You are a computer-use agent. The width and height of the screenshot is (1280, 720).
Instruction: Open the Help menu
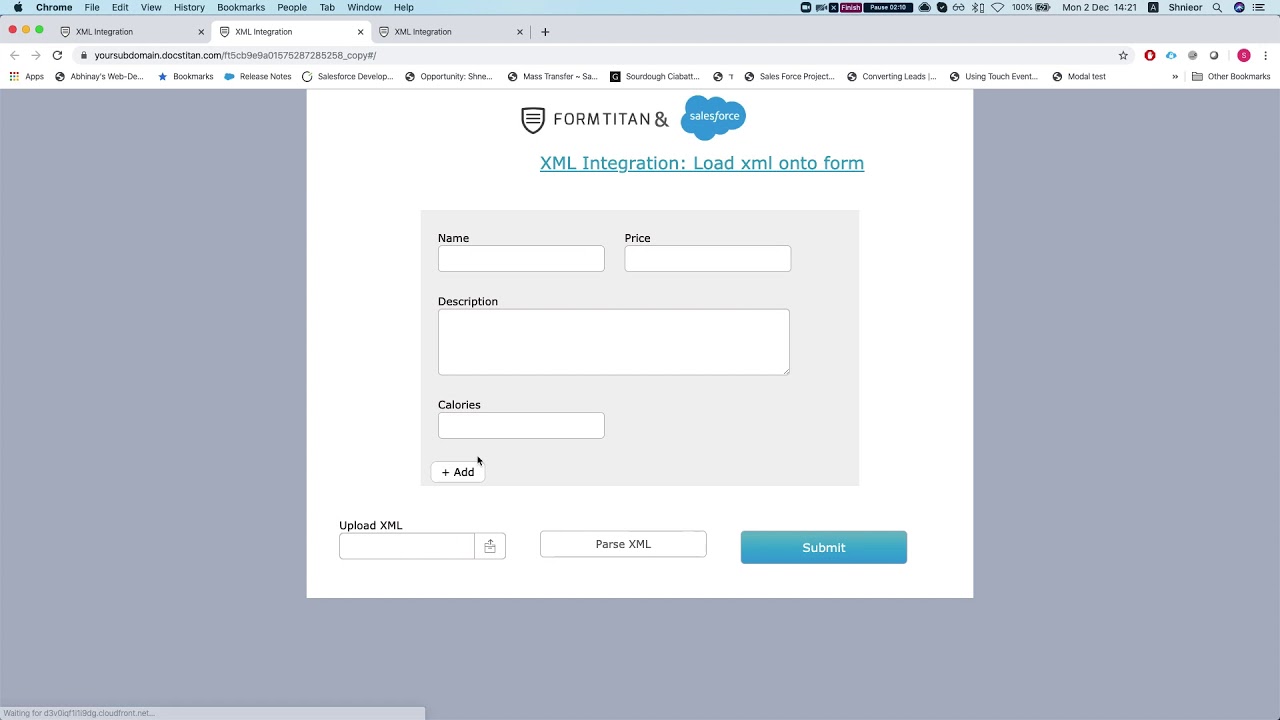[x=404, y=7]
